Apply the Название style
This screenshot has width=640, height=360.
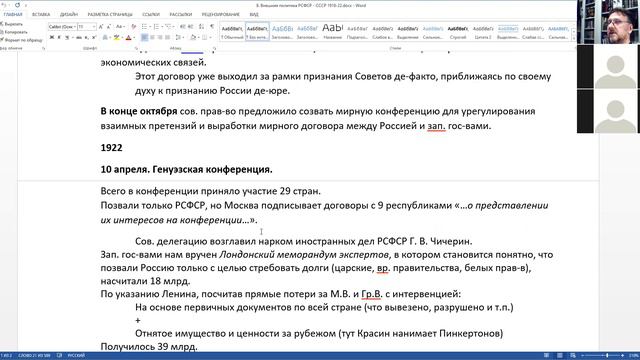coord(332,31)
